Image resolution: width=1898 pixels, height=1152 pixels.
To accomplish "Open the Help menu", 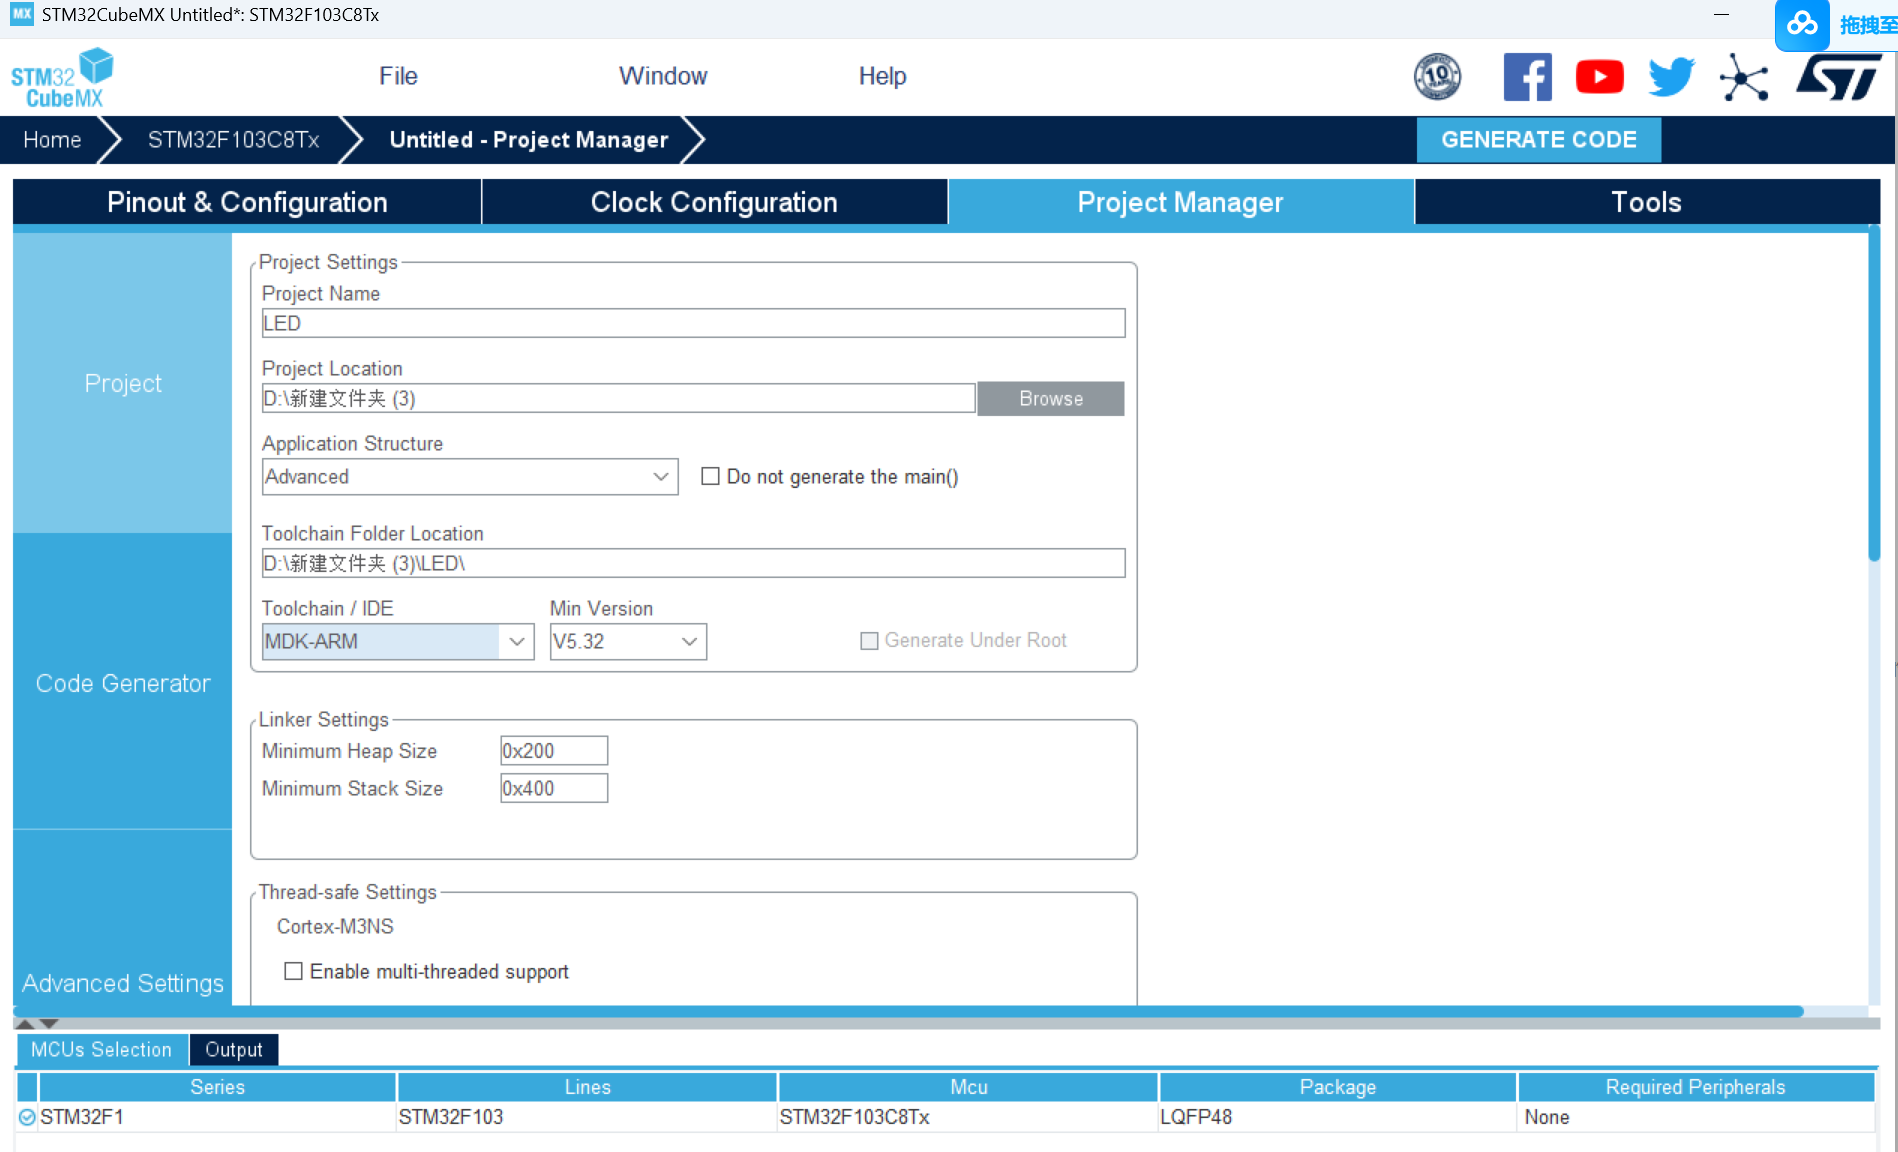I will pos(882,77).
